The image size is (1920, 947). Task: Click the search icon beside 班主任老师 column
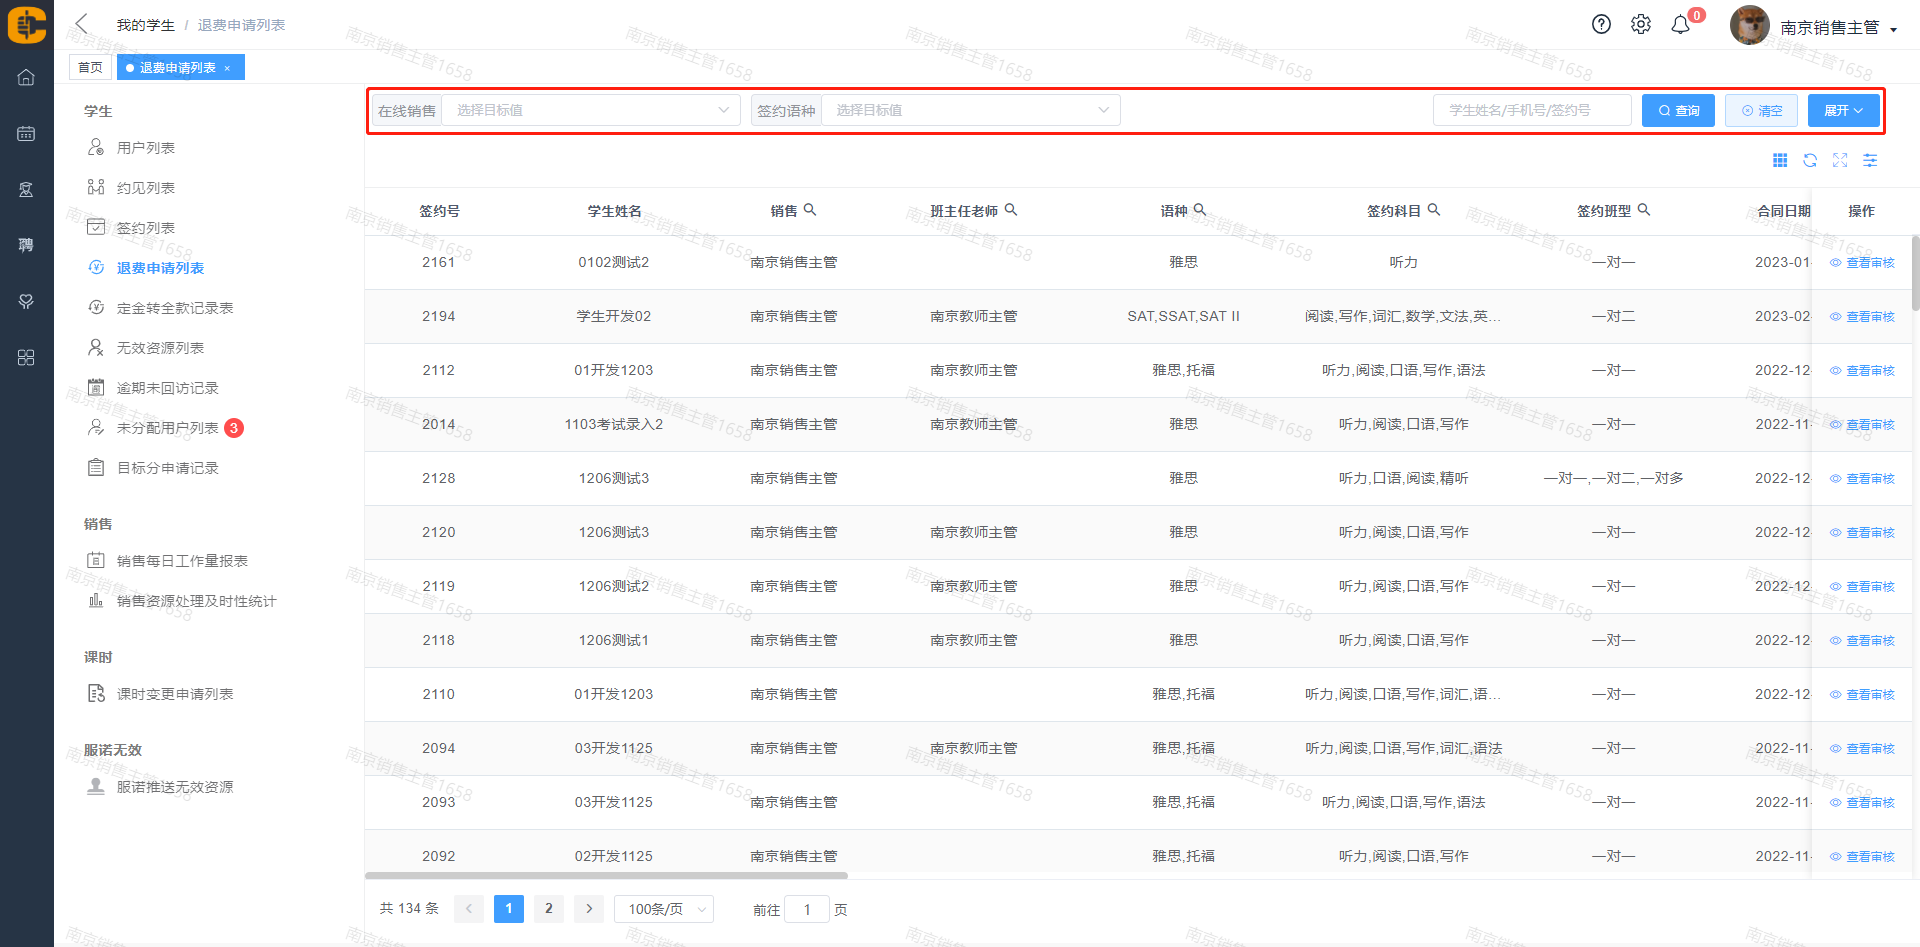[x=1011, y=210]
